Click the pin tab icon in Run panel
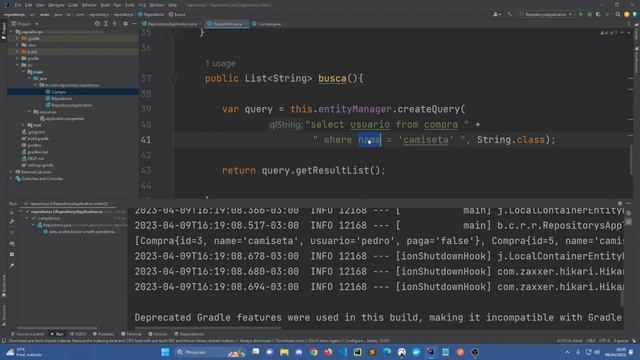Viewport: 640px width, 360px height. click(12, 265)
